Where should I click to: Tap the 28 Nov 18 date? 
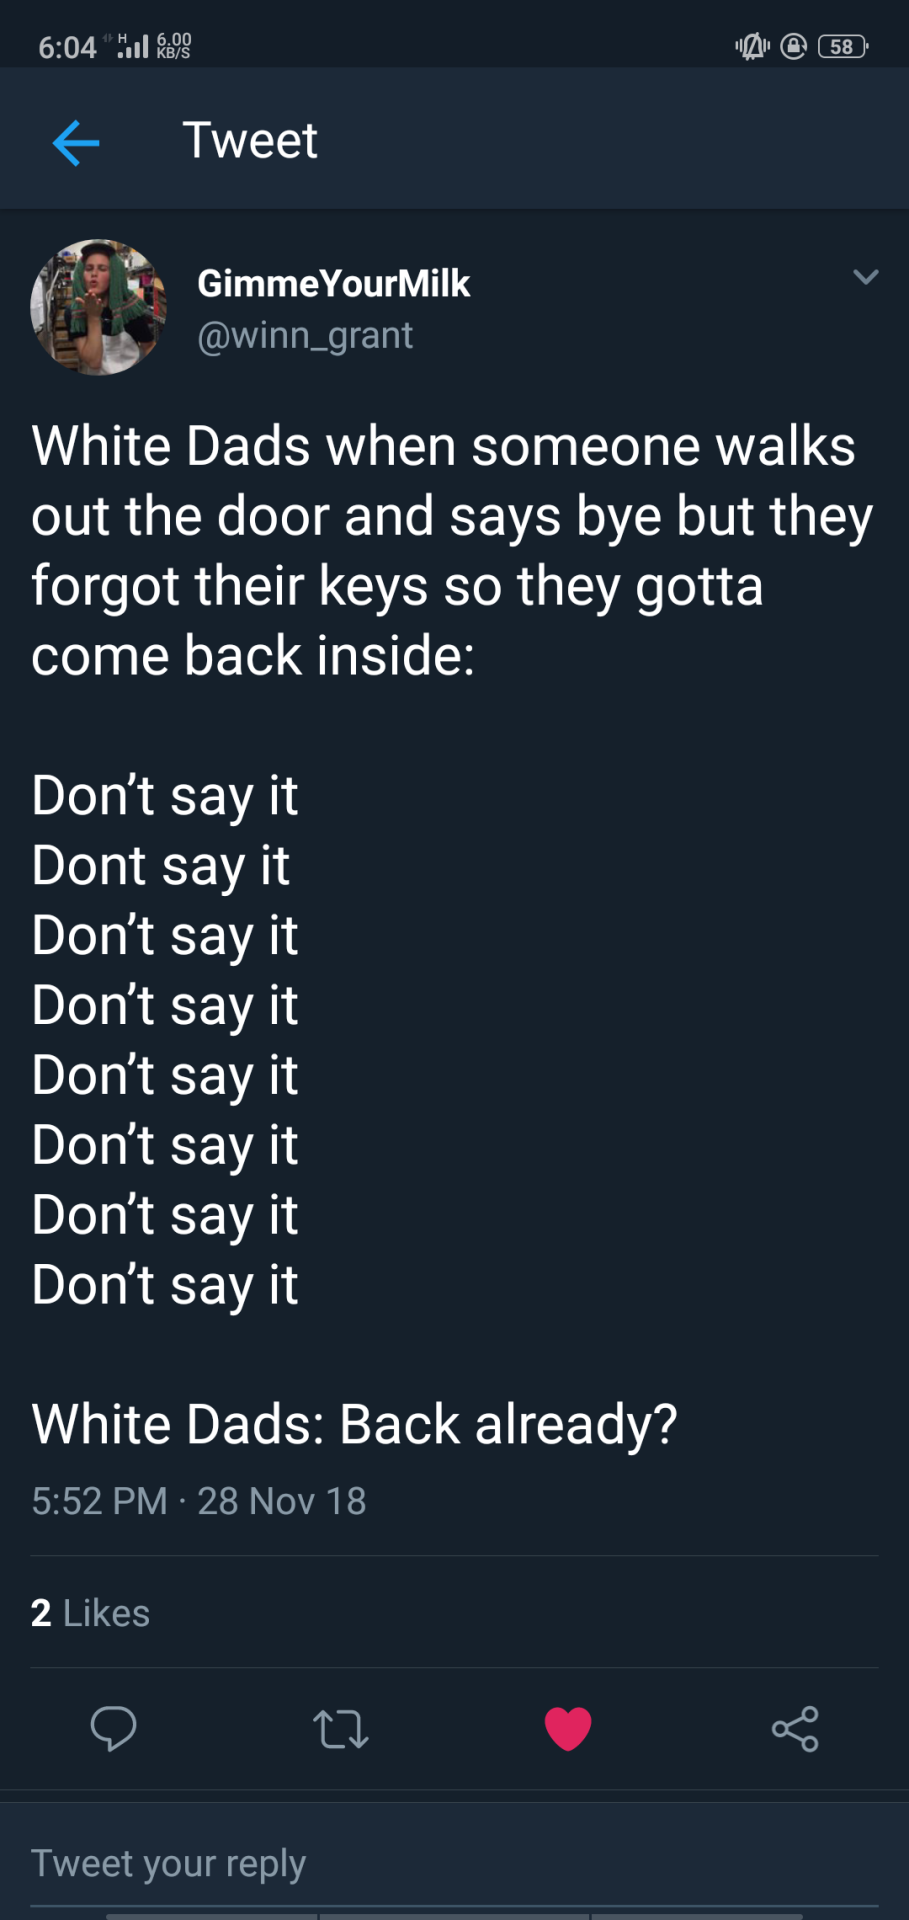(x=282, y=1501)
